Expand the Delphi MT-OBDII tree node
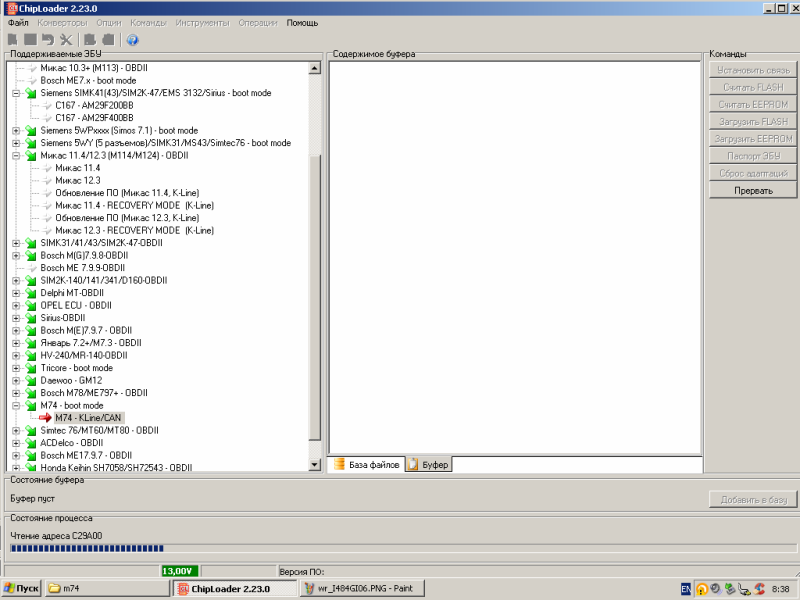 pyautogui.click(x=16, y=293)
